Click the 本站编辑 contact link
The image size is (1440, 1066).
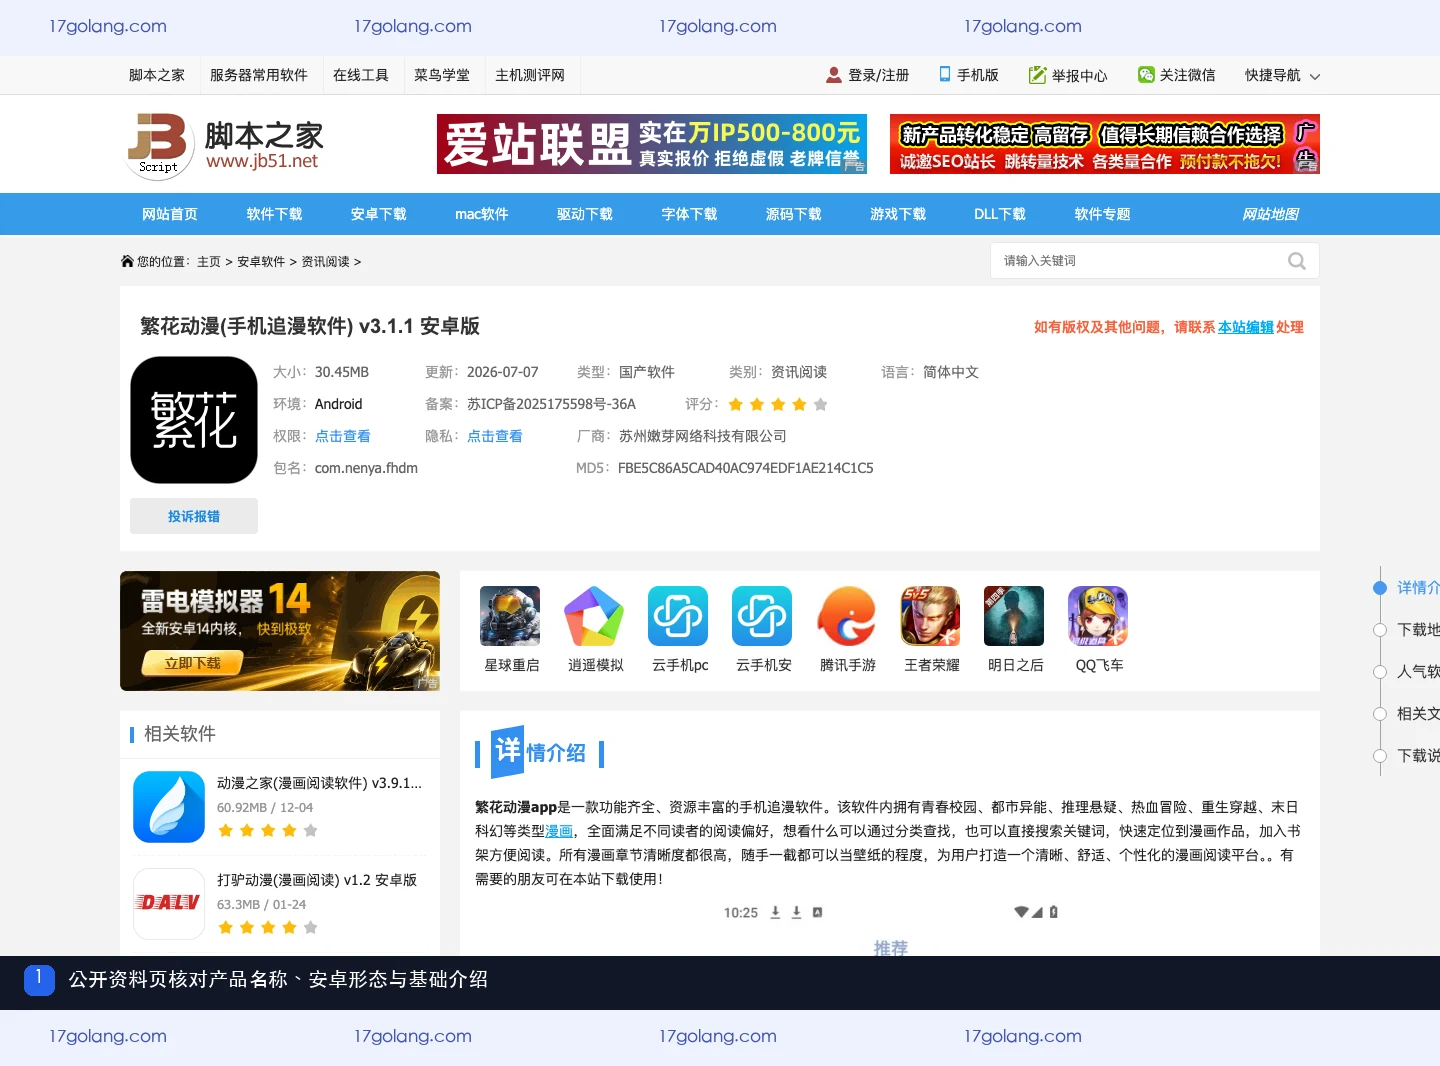[1246, 327]
